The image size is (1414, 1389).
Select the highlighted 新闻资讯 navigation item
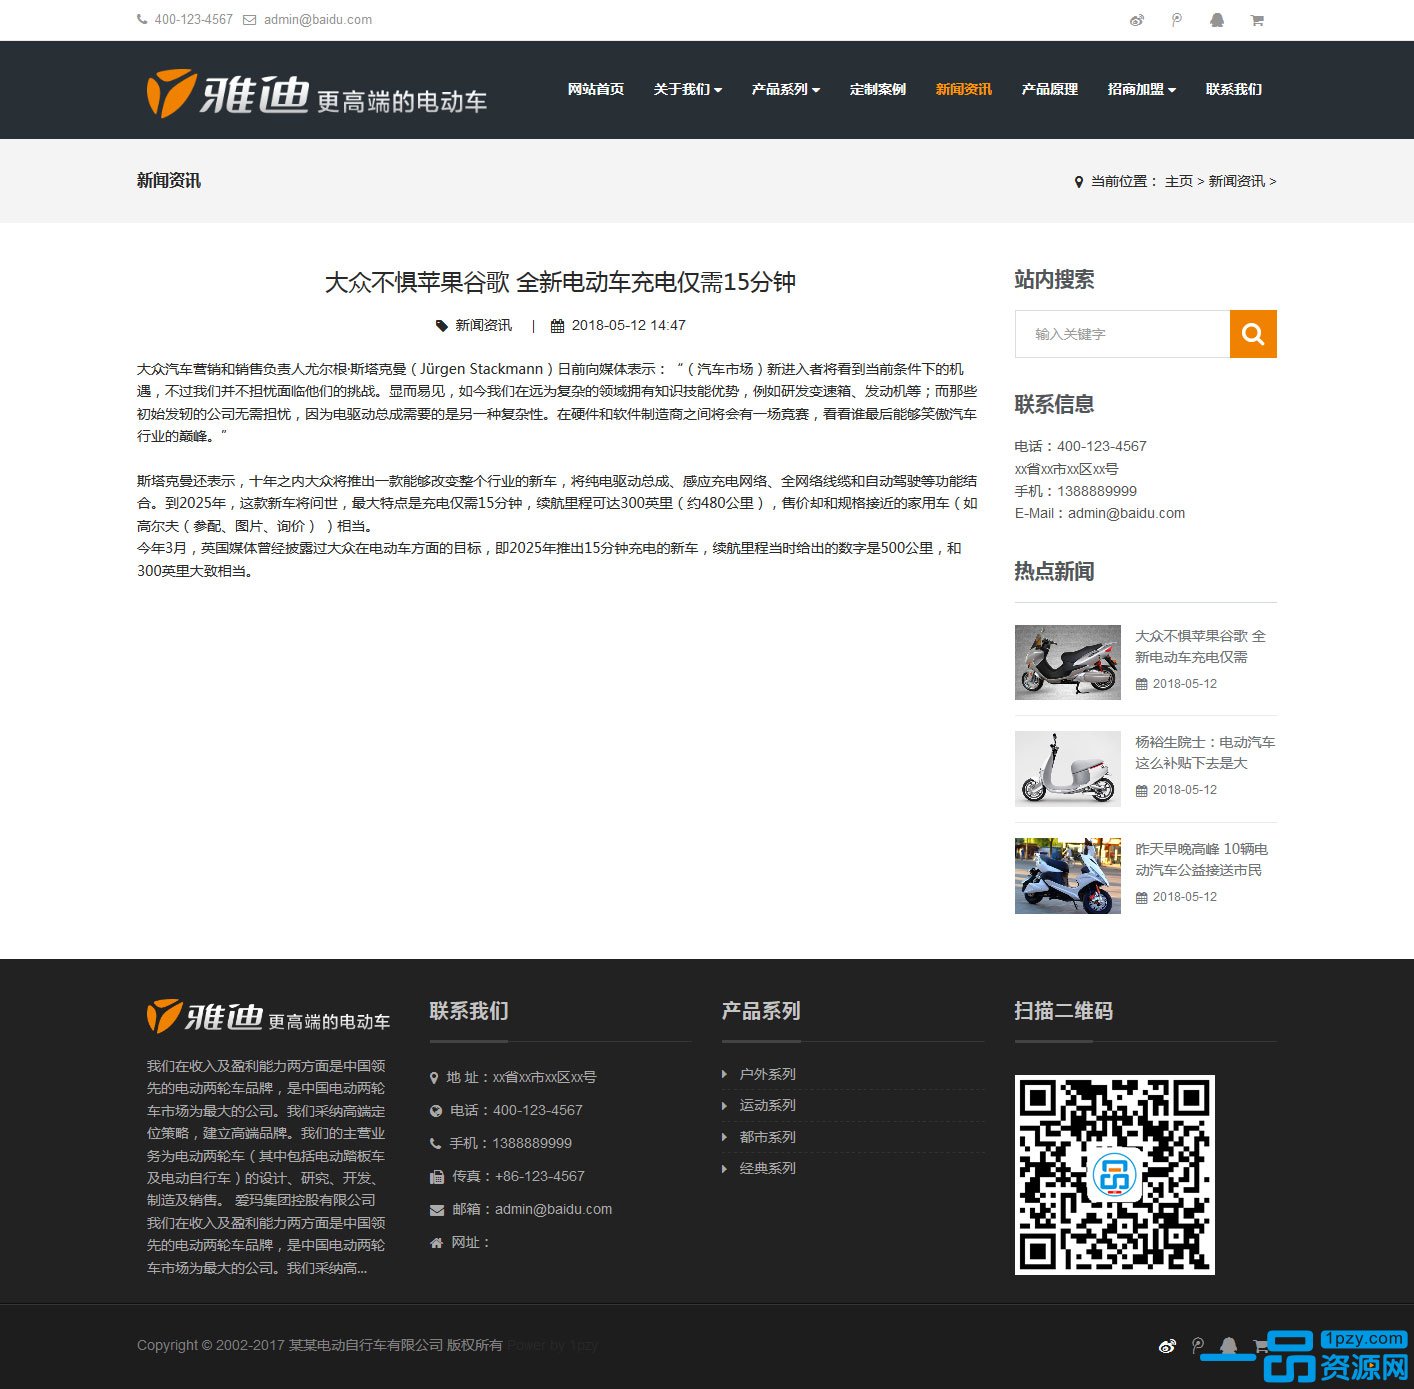pos(964,89)
